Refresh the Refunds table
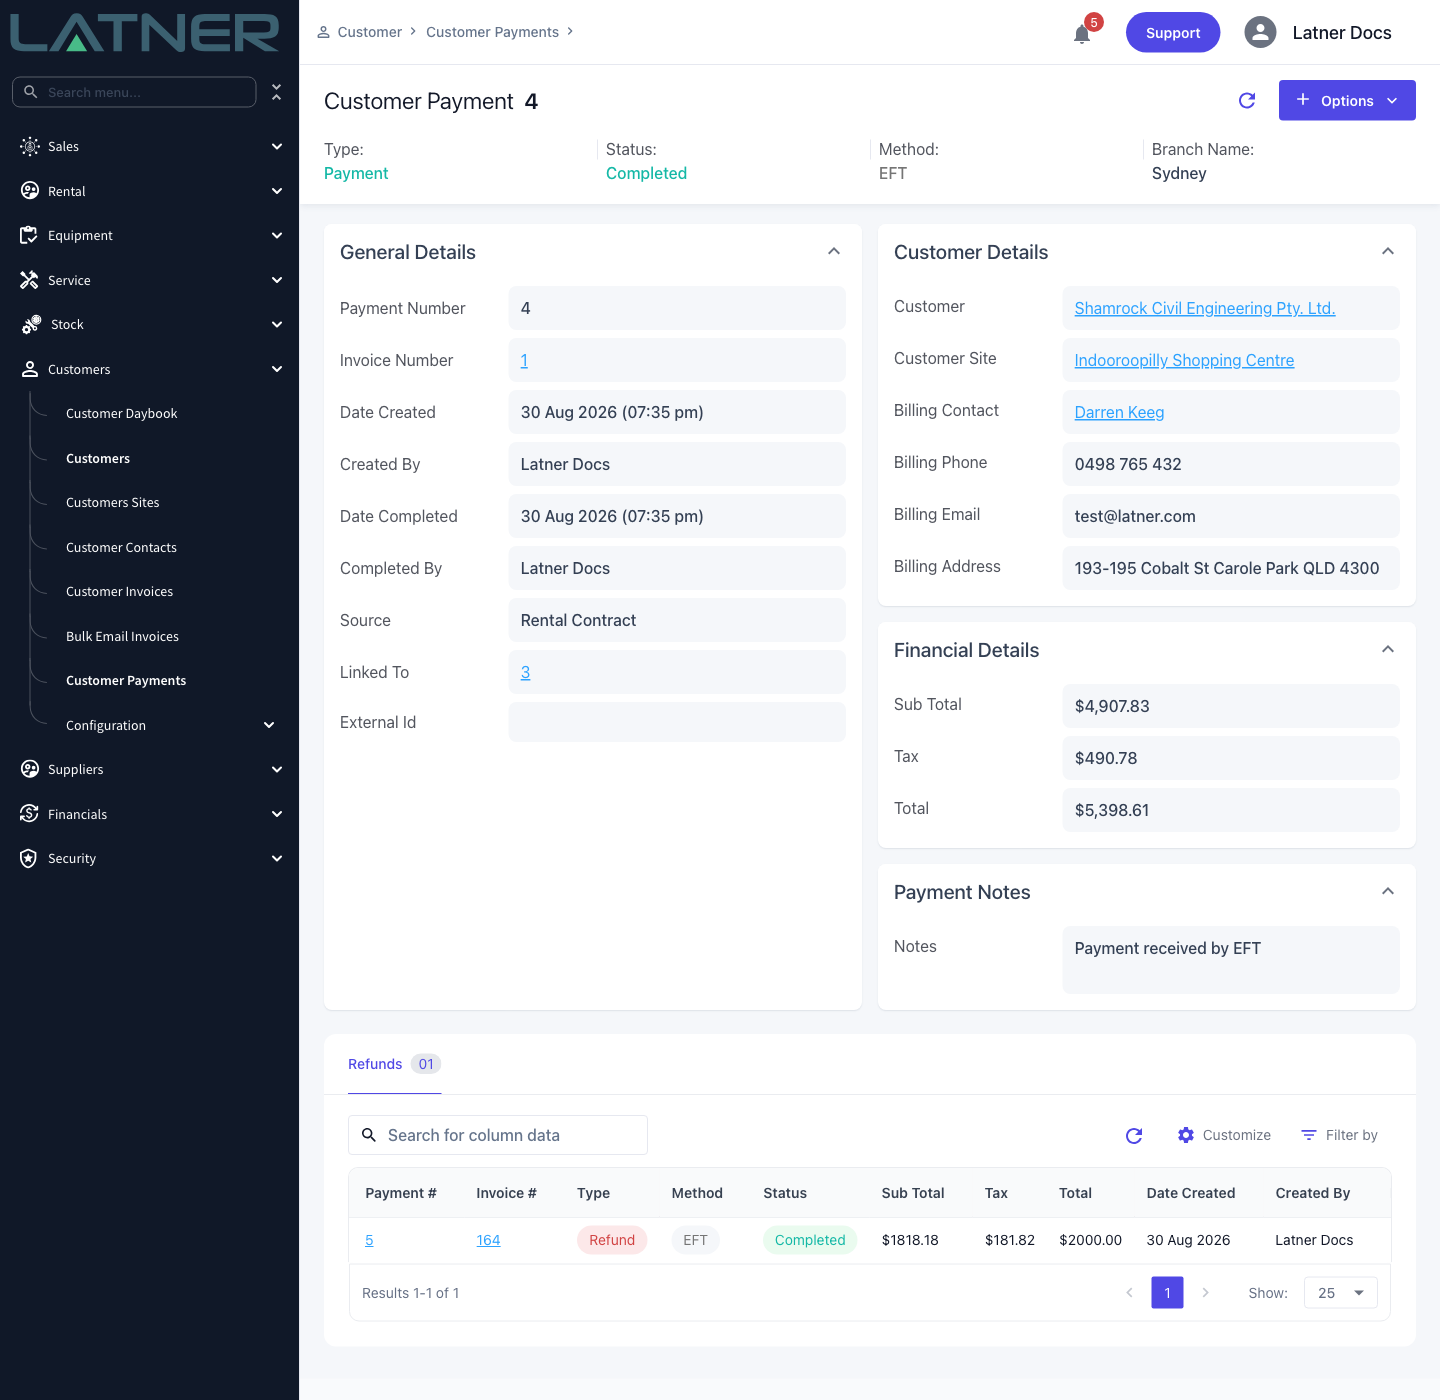This screenshot has height=1400, width=1440. [x=1134, y=1135]
